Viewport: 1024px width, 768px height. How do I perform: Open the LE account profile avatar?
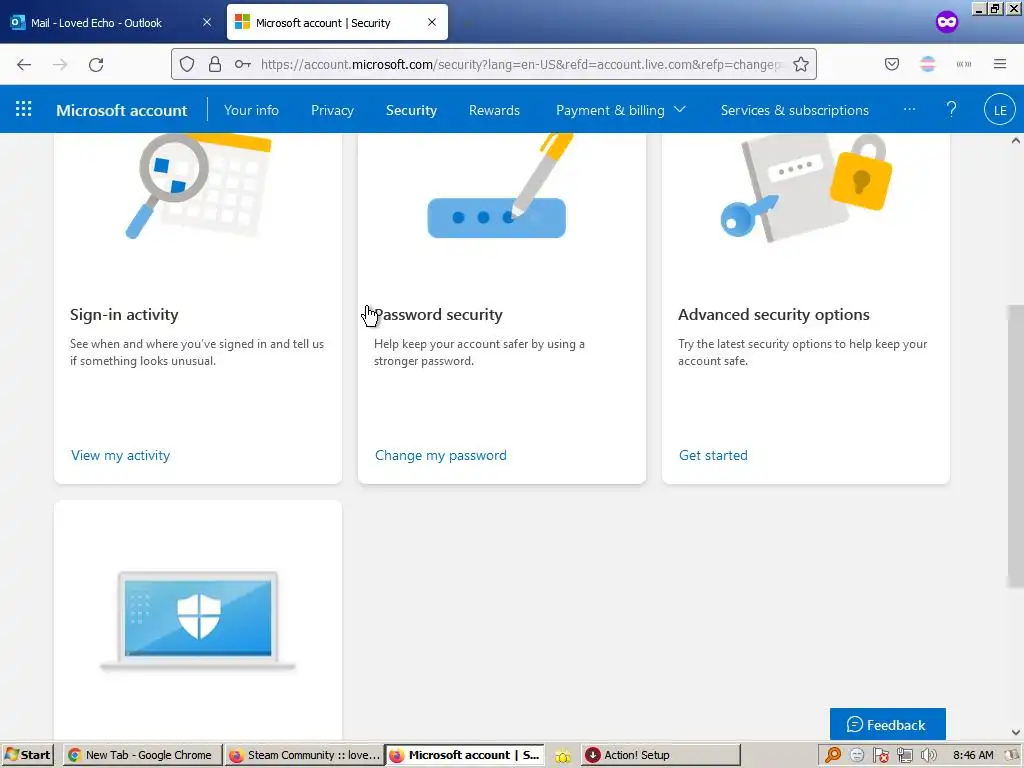pyautogui.click(x=1000, y=110)
